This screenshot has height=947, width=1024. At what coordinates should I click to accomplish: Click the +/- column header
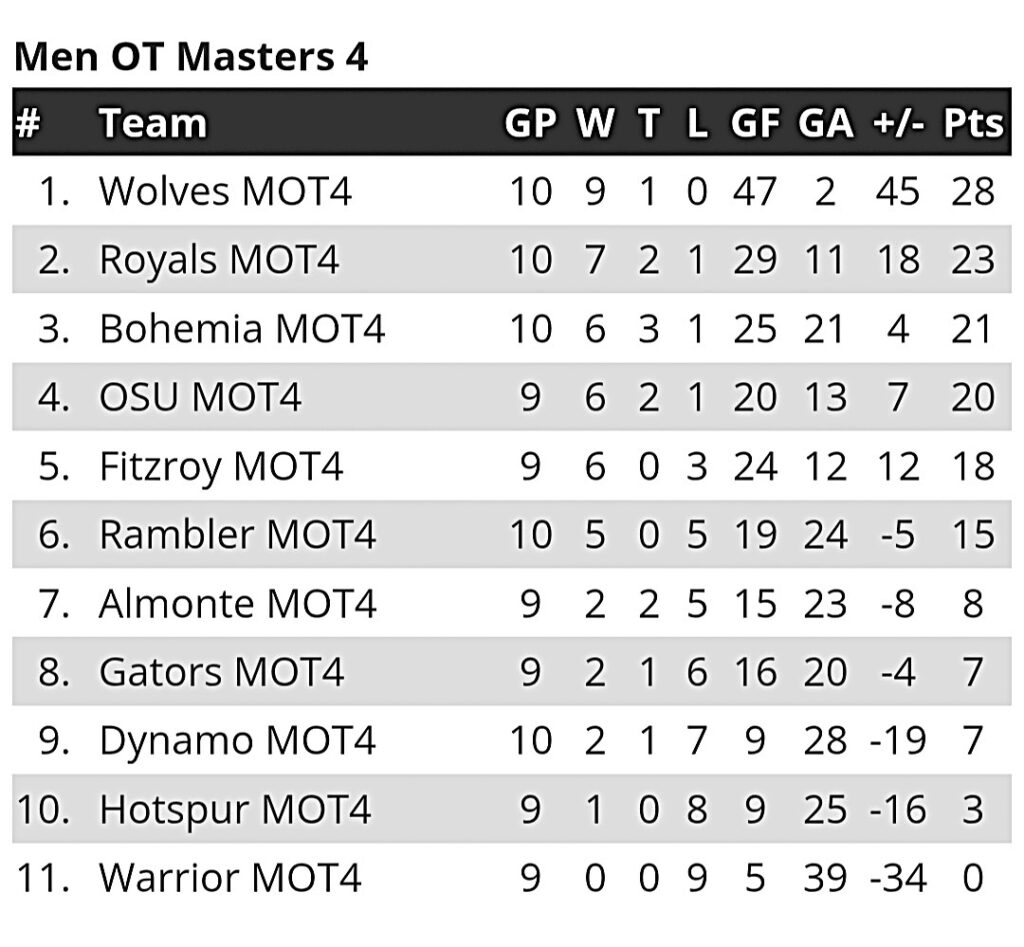899,123
